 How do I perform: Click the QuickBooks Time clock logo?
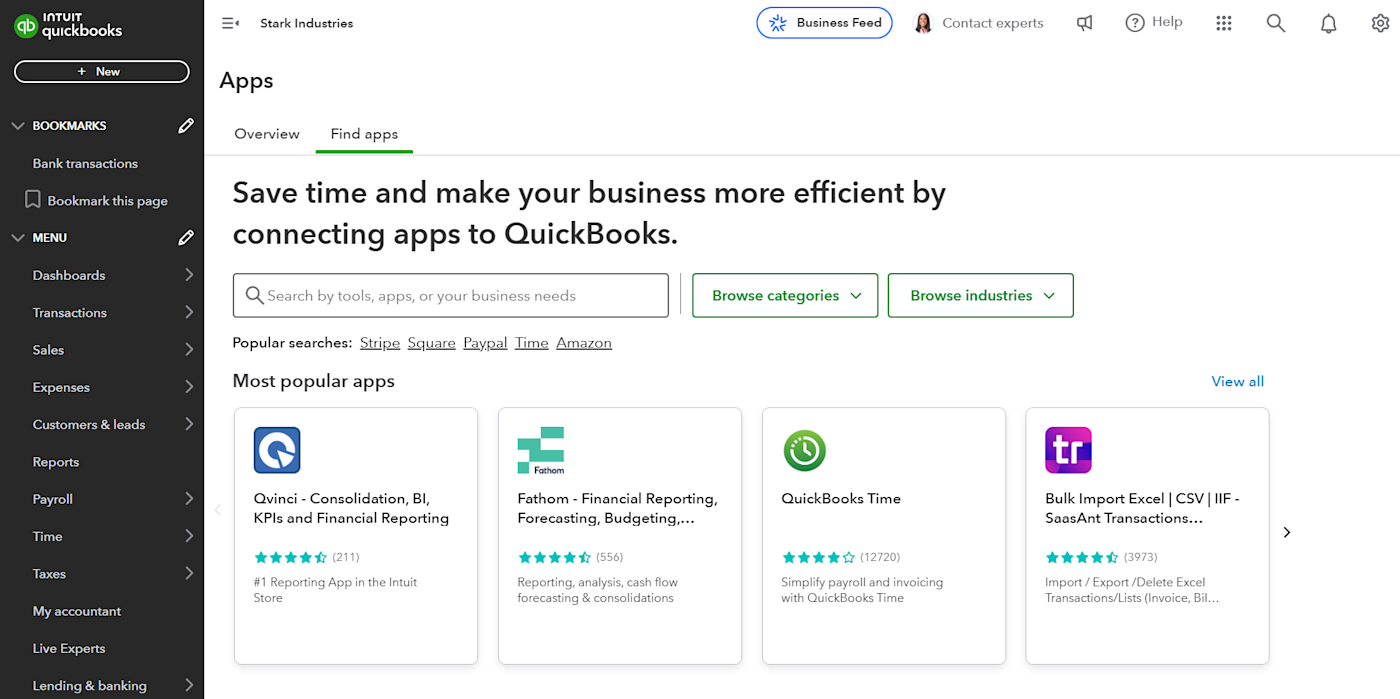pyautogui.click(x=805, y=451)
